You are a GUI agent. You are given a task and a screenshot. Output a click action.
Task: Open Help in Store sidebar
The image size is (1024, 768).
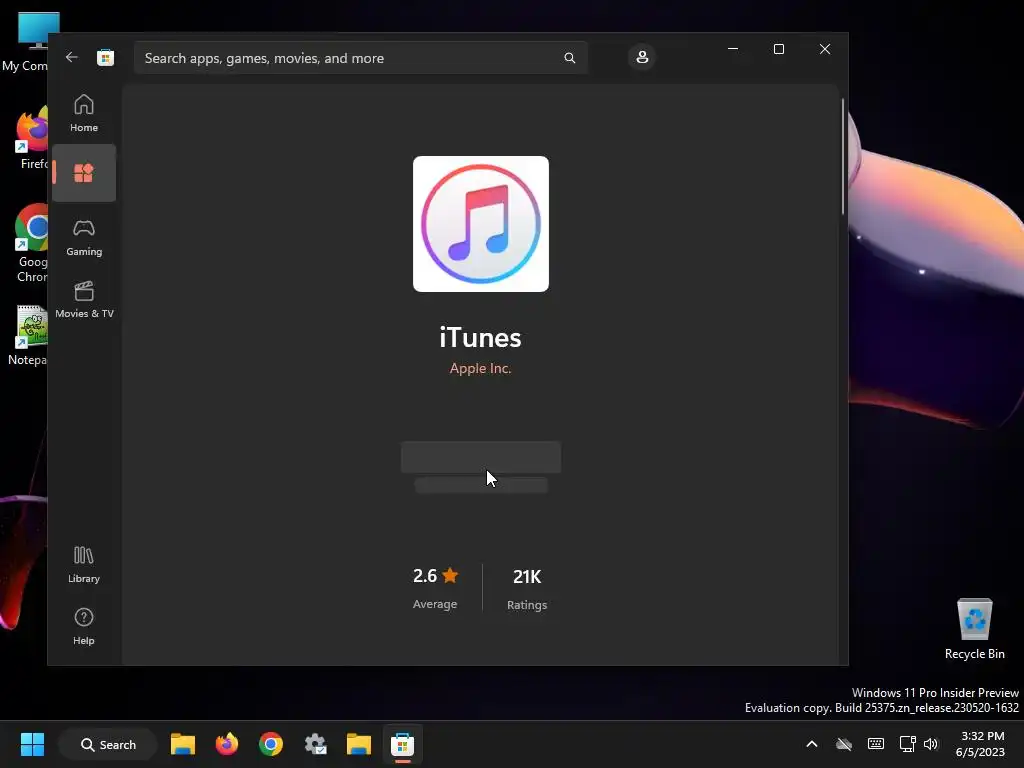84,627
